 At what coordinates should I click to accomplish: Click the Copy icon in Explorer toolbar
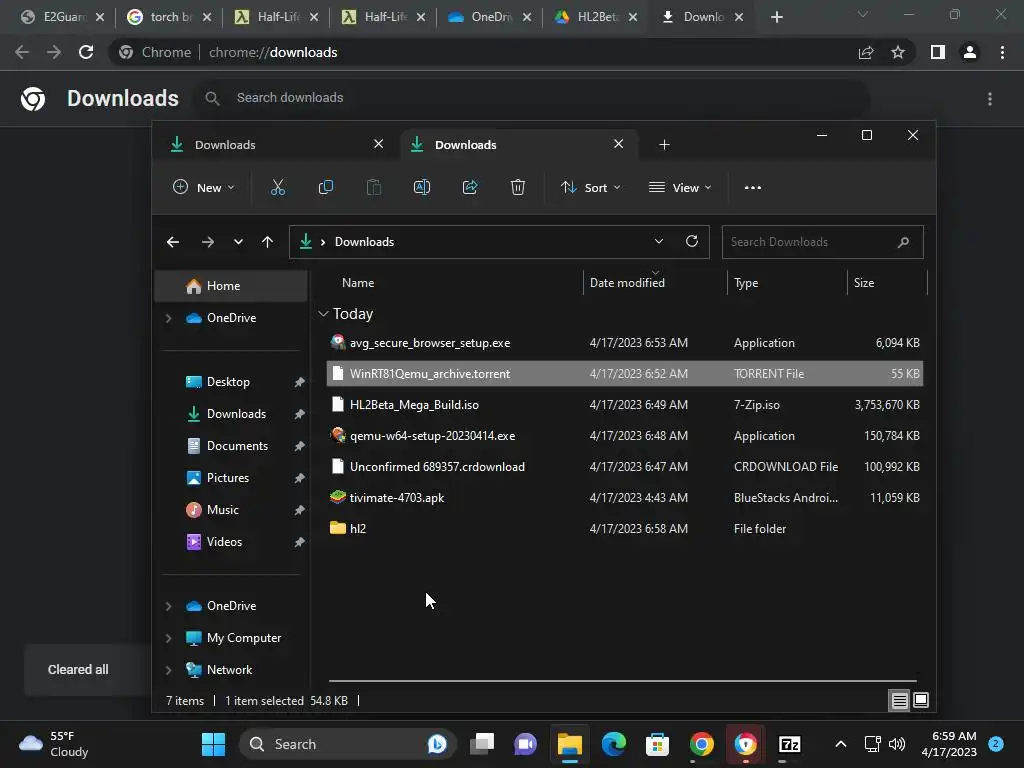pyautogui.click(x=326, y=187)
